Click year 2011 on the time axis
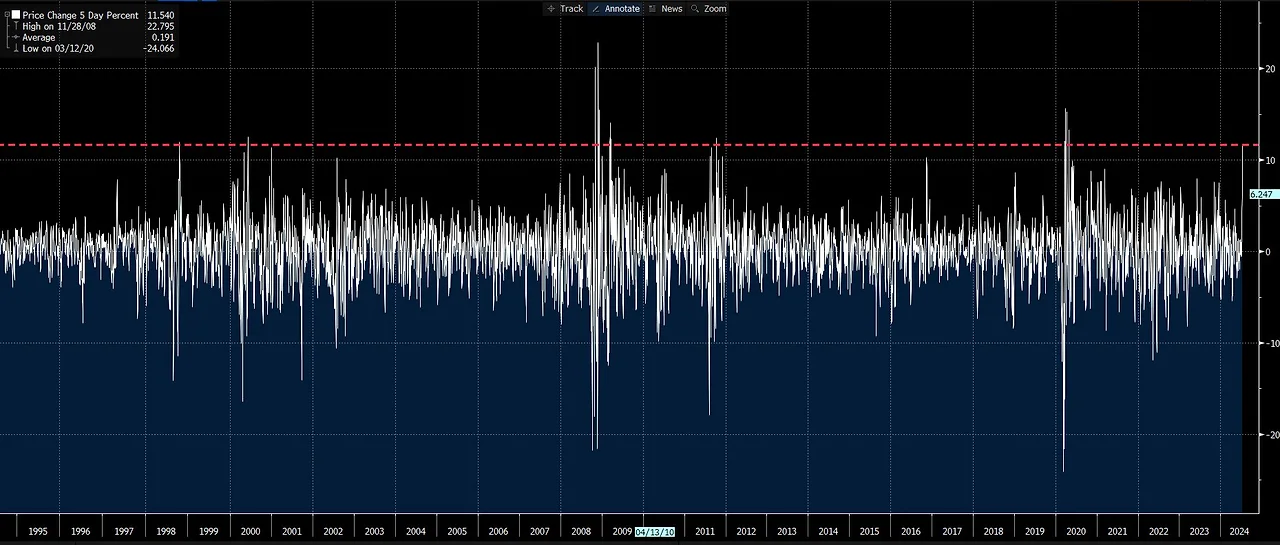 pos(705,532)
